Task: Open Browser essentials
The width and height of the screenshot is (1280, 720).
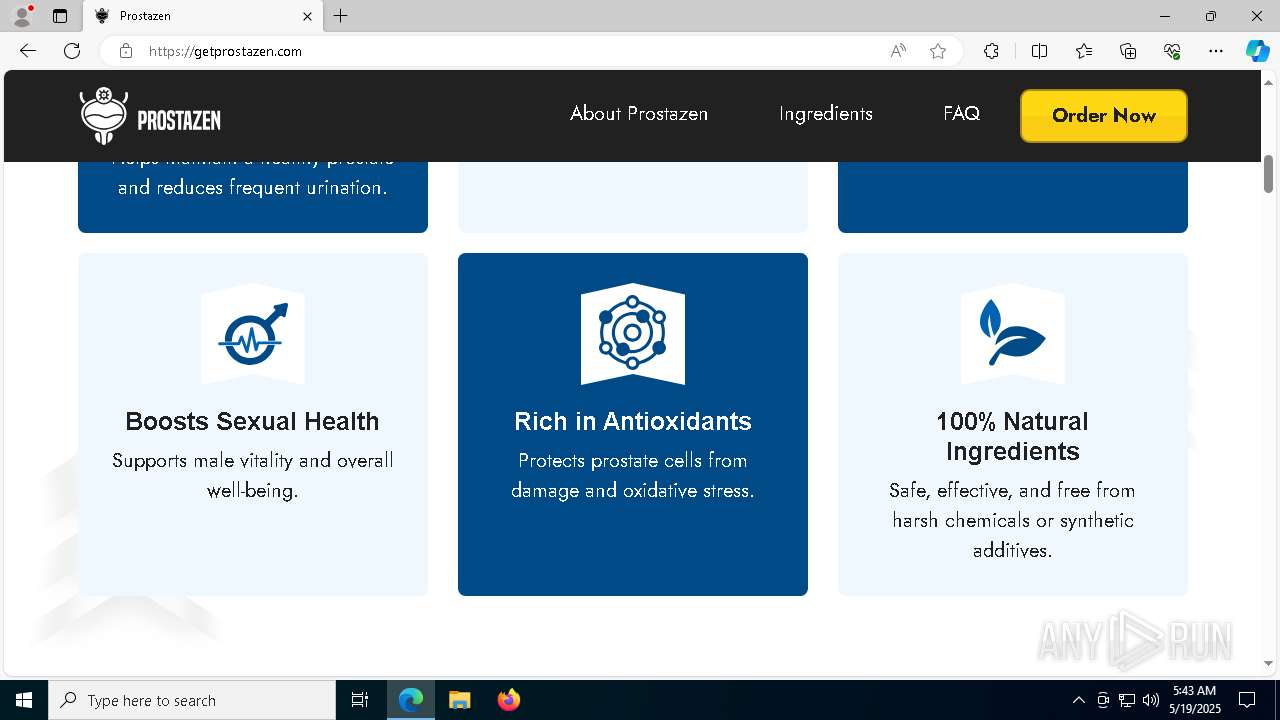Action: 1172,51
